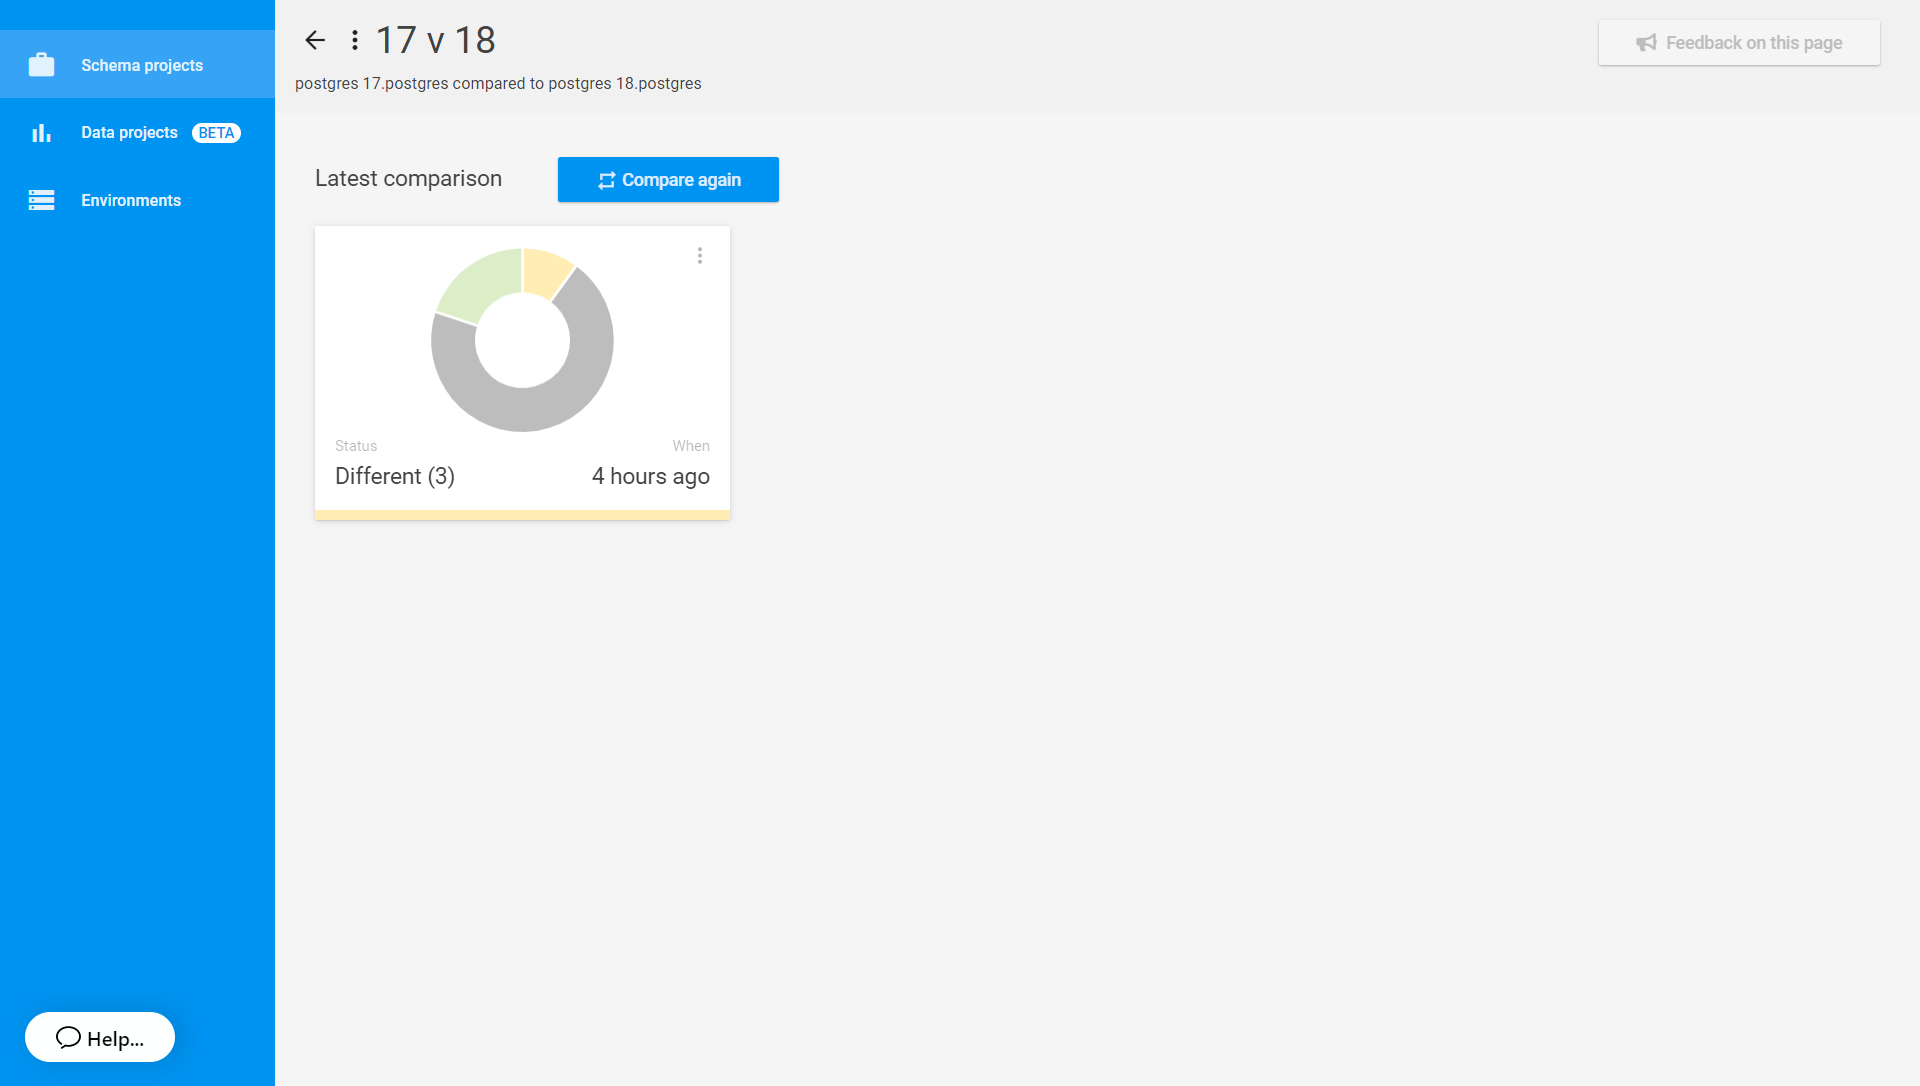1920x1086 pixels.
Task: Go to Environments section
Action: (131, 200)
